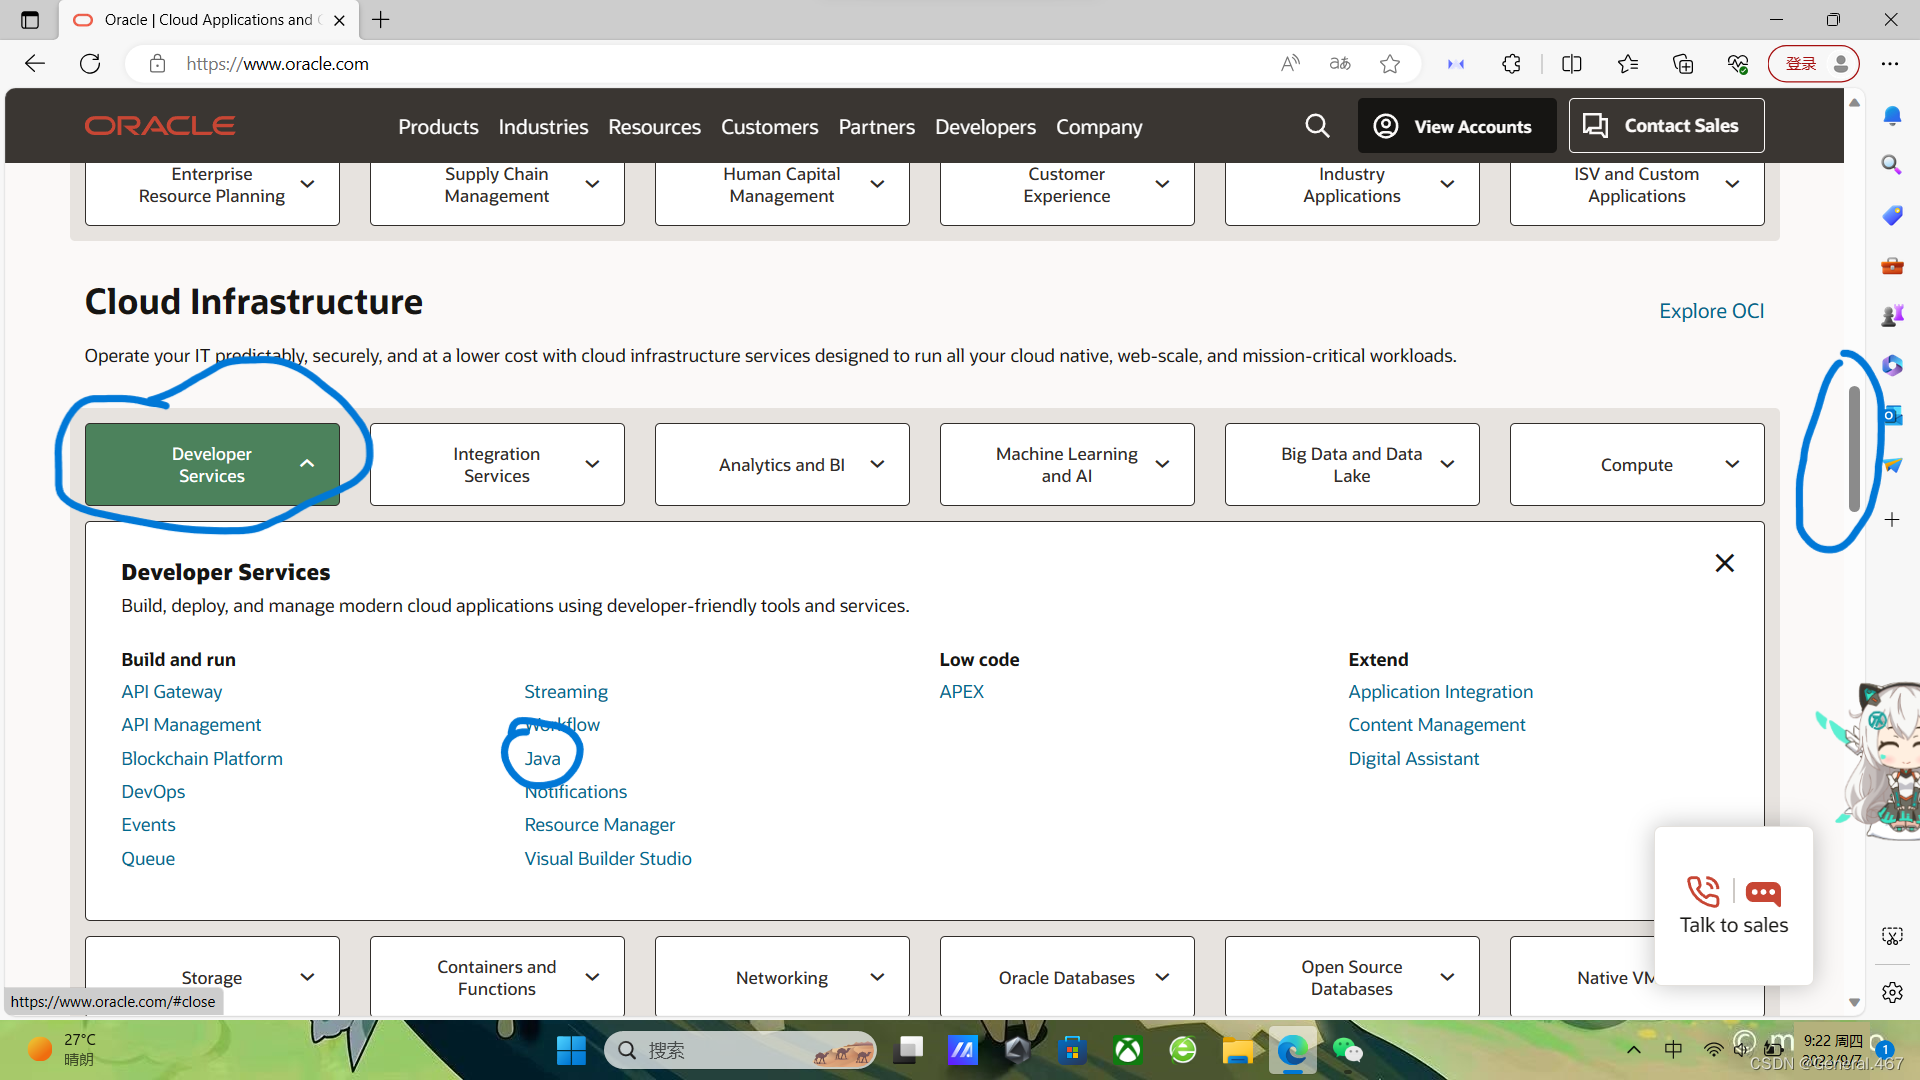Open browser extensions puzzle icon
Viewport: 1920px width, 1080px height.
click(x=1511, y=64)
